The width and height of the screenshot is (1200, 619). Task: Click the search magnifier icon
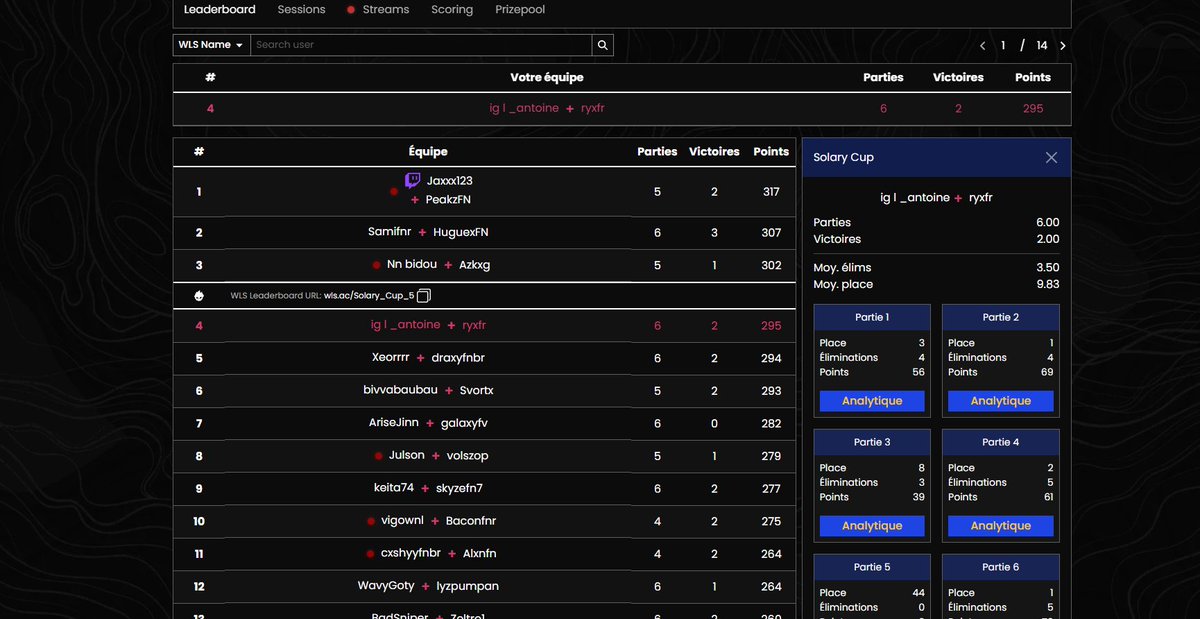[602, 45]
